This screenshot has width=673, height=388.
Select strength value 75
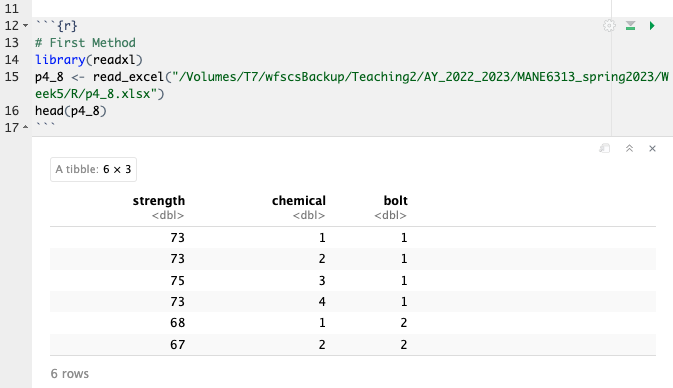[177, 280]
